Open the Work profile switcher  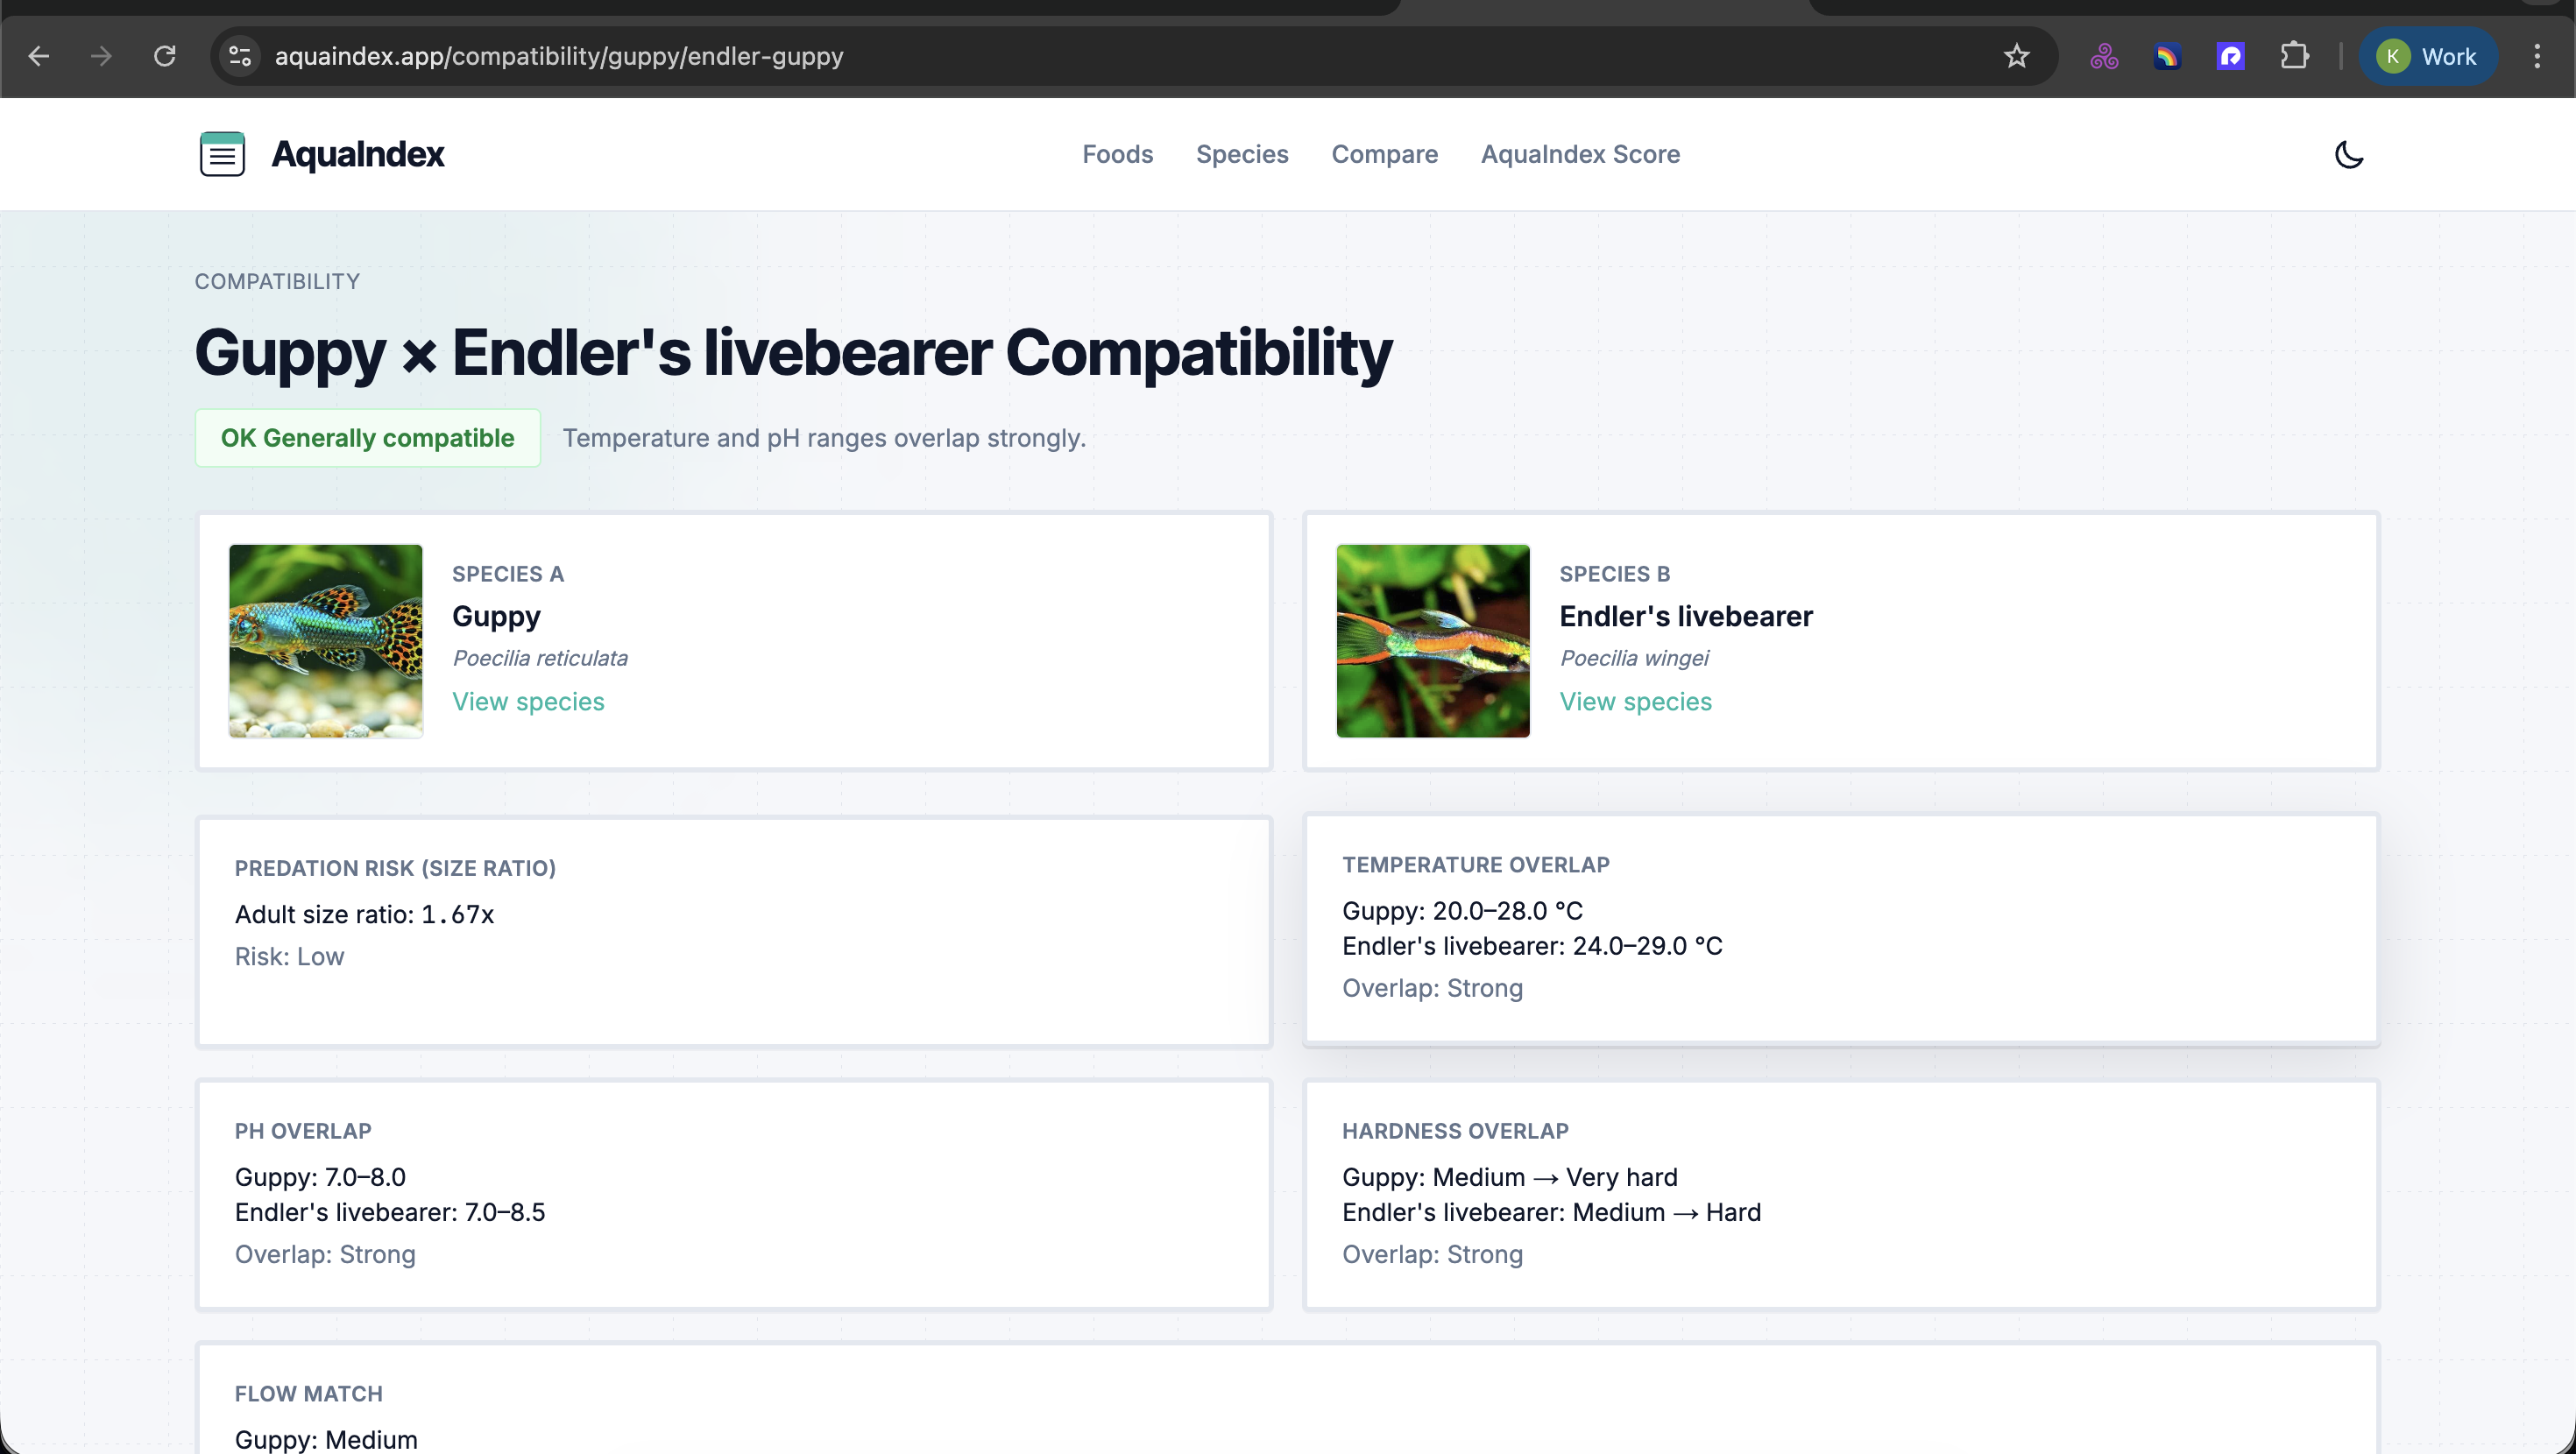tap(2428, 56)
